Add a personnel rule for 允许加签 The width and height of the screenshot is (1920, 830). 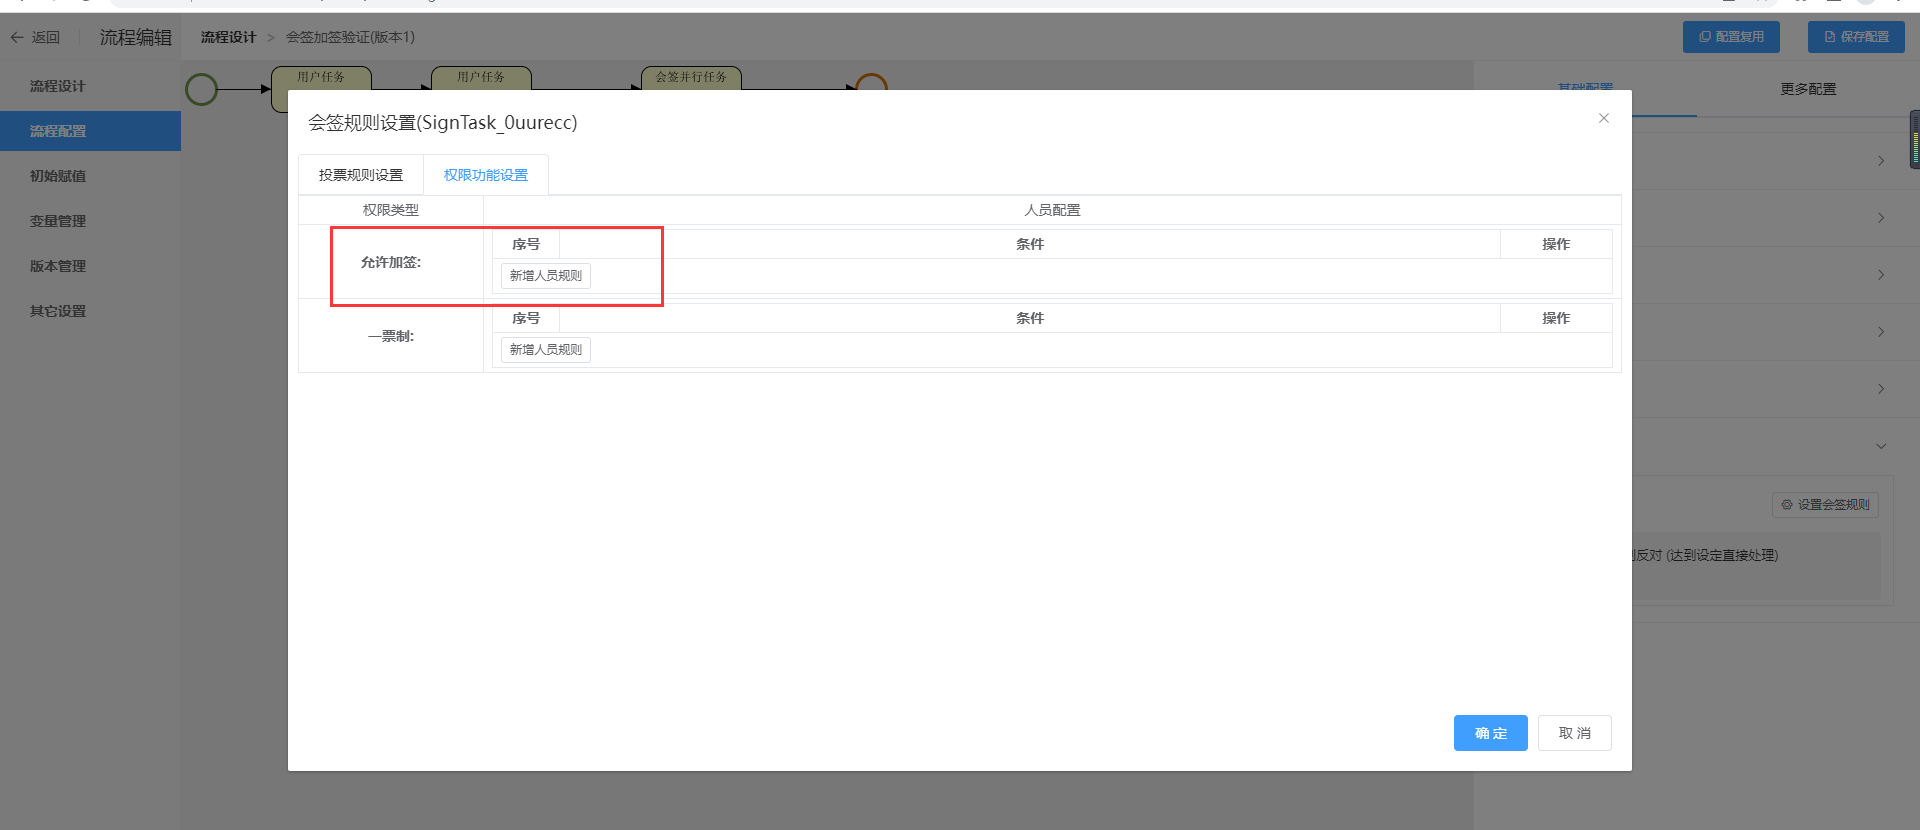[546, 276]
